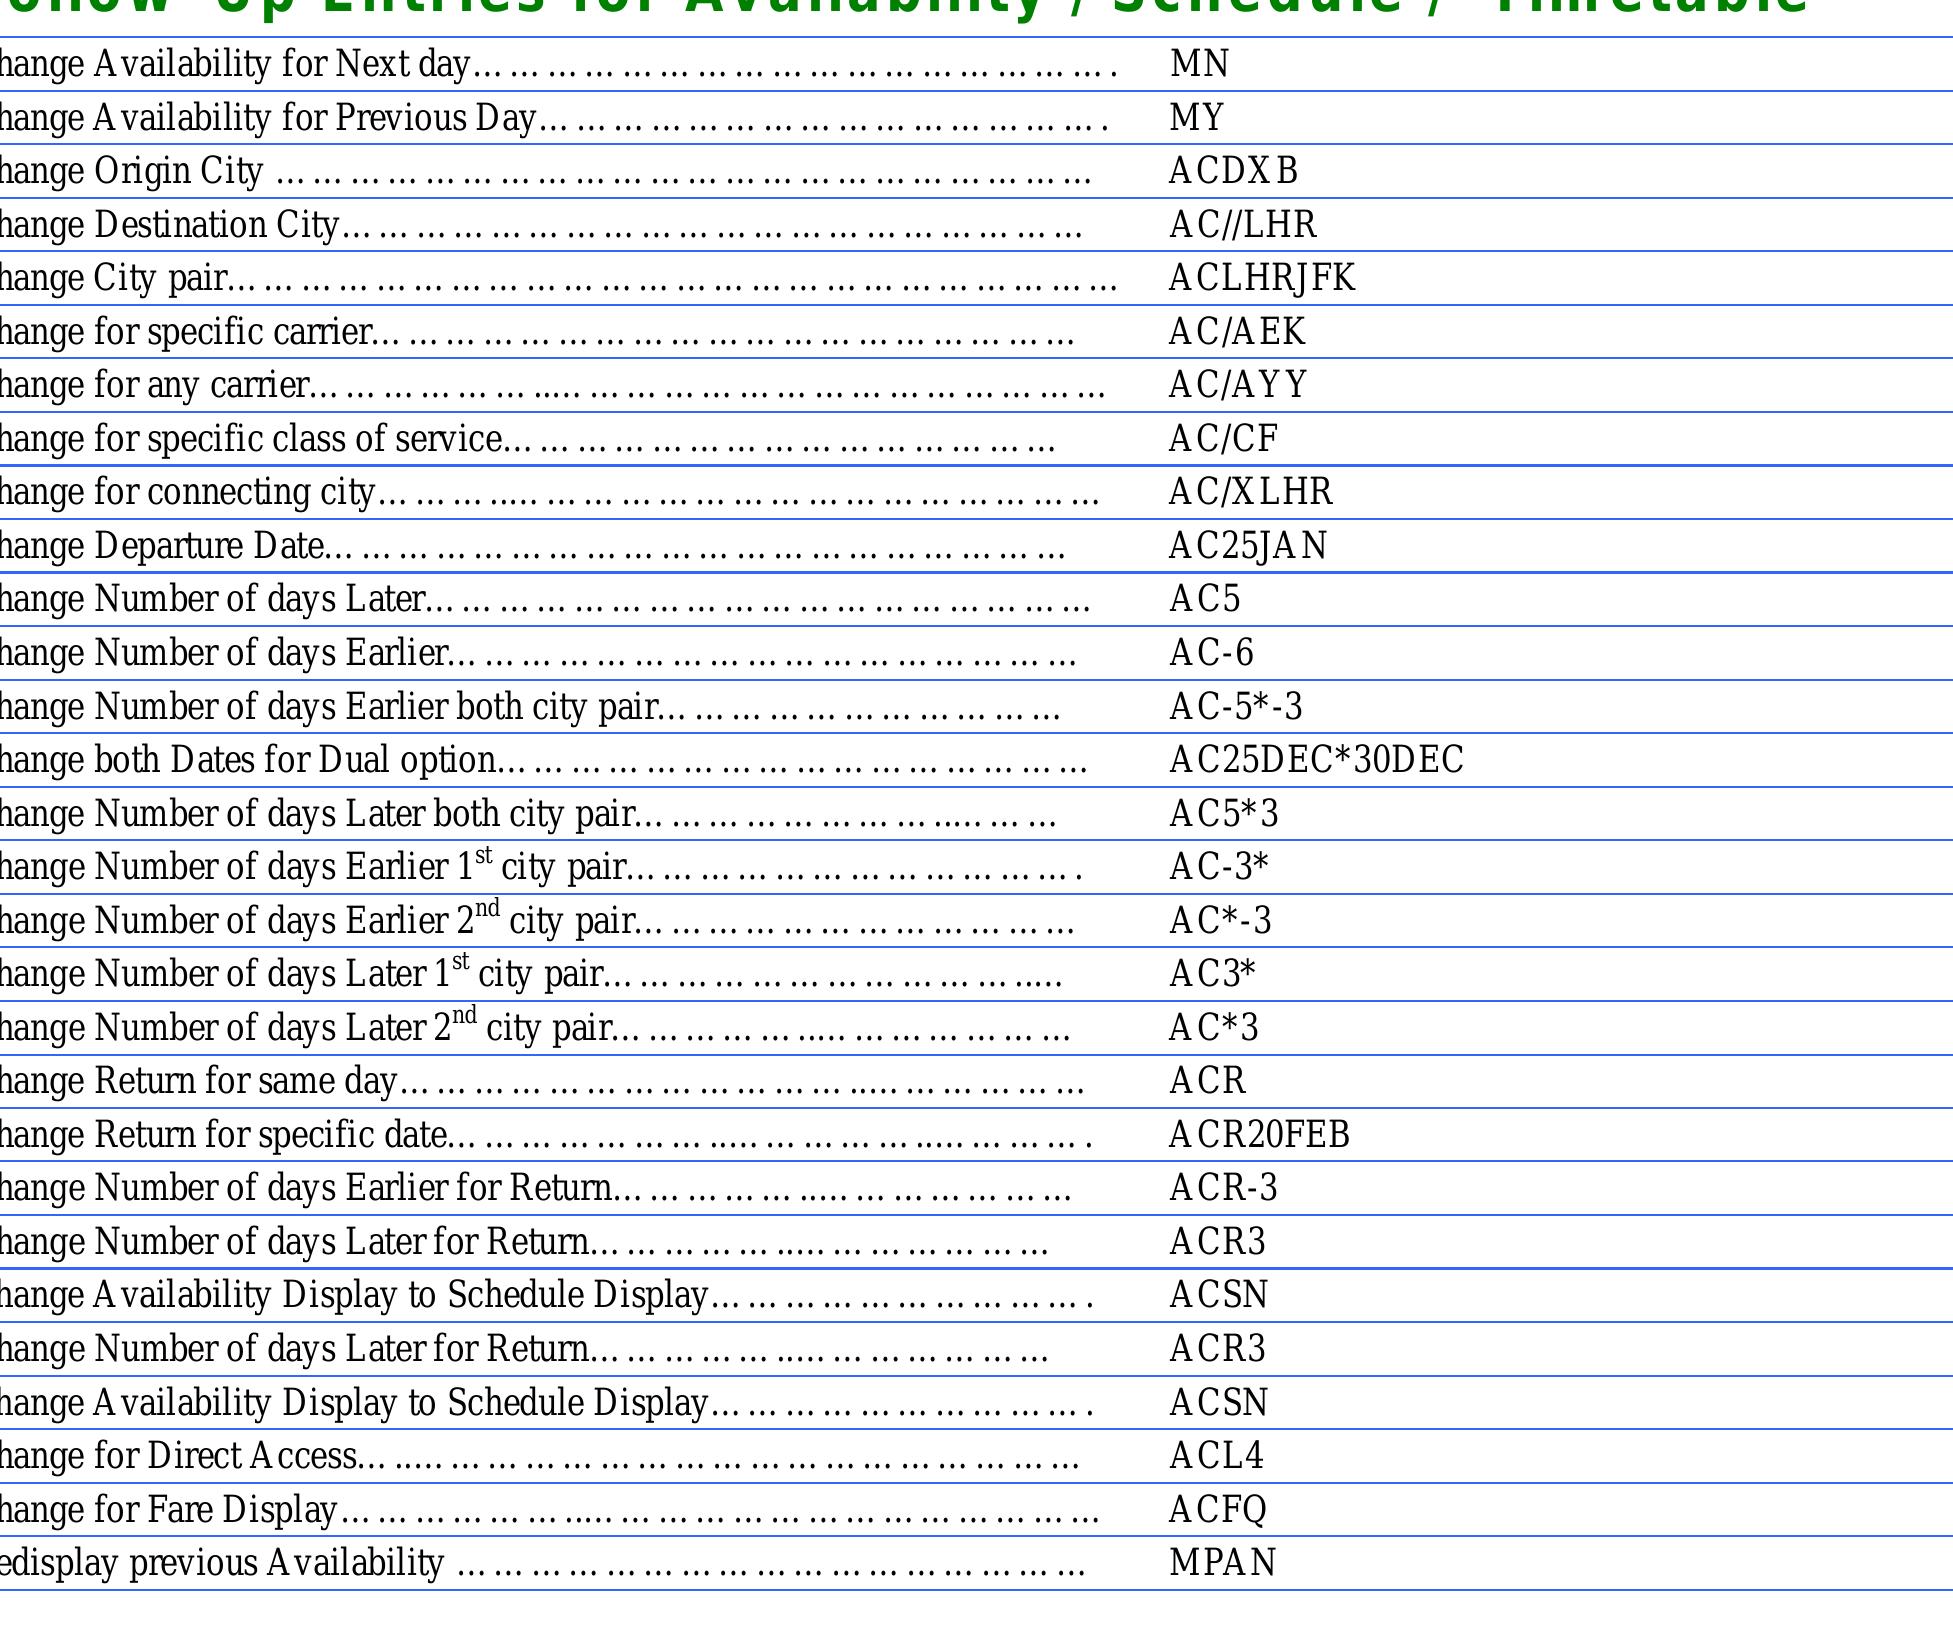Screen dimensions: 1953x1650
Task: Click the AC-5*-3 code
Action: click(x=1236, y=707)
